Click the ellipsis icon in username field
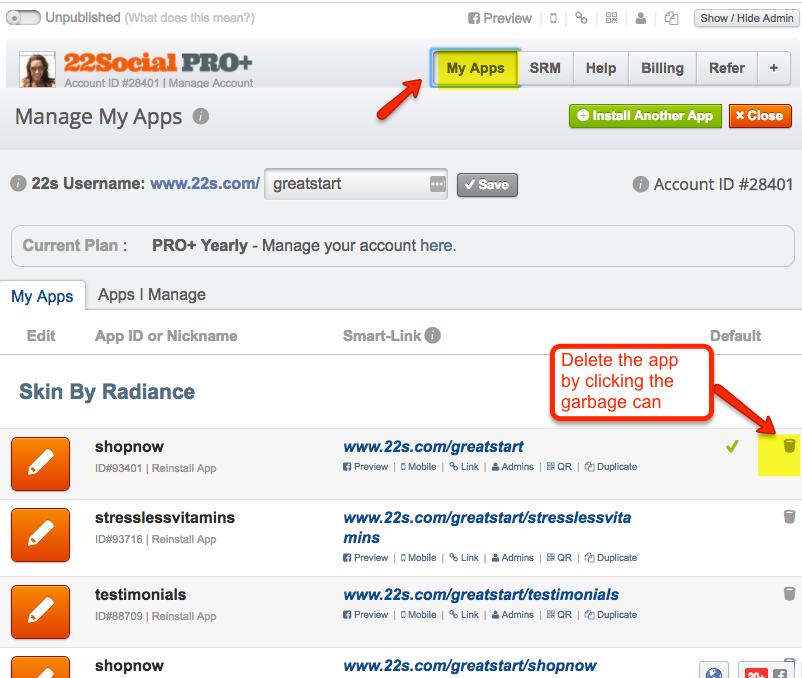Screen dimensions: 802x678 tap(438, 184)
